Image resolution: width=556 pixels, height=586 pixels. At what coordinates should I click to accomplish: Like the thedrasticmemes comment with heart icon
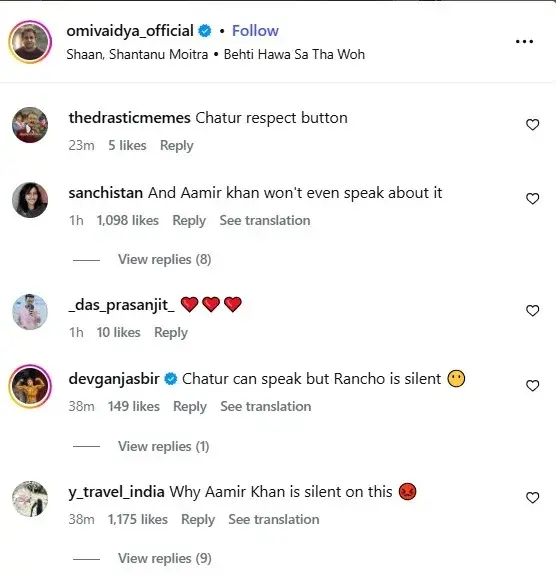[532, 124]
